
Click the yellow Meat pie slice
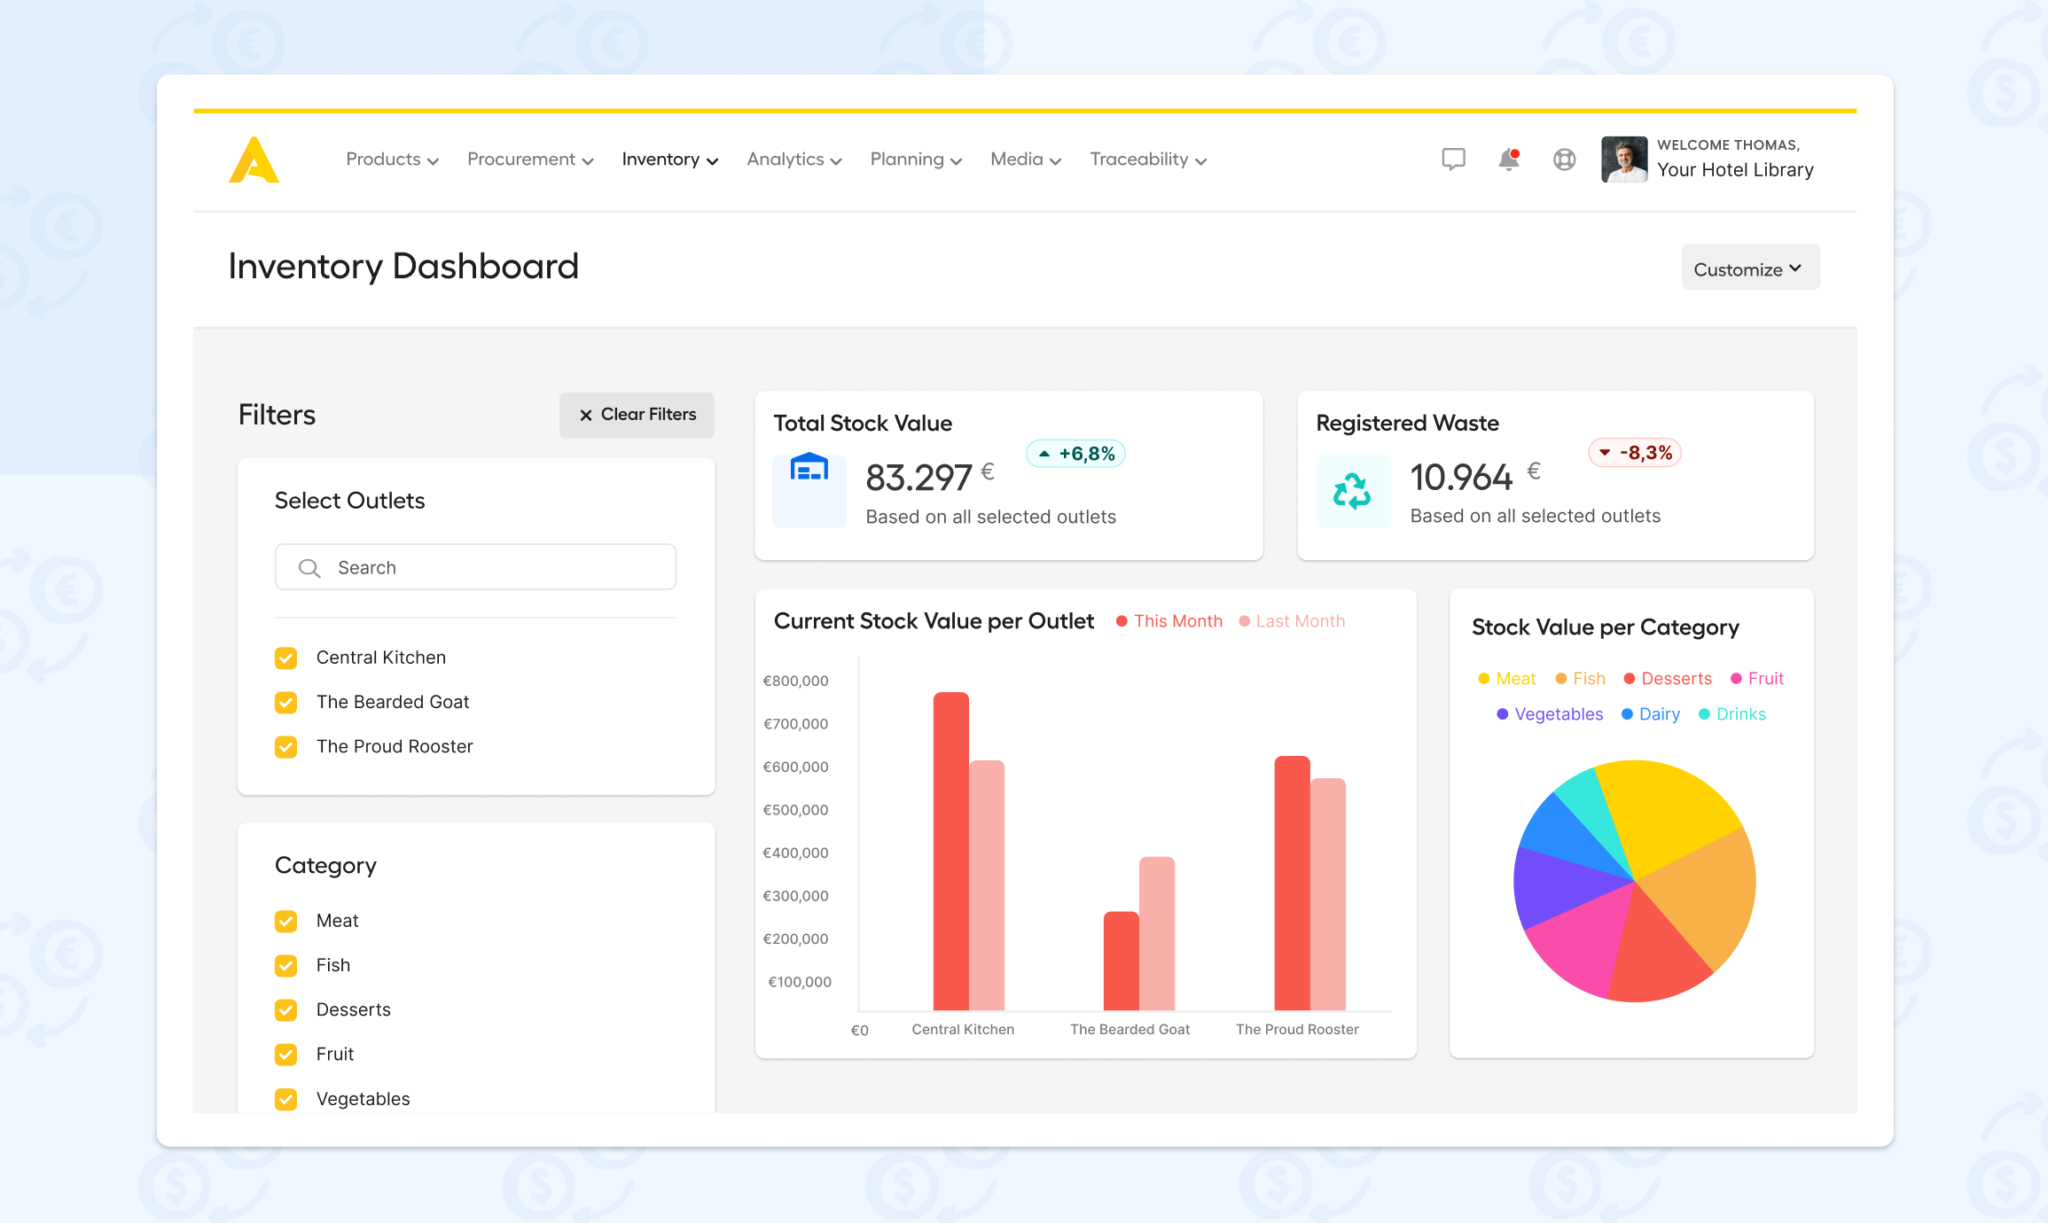pos(1667,809)
